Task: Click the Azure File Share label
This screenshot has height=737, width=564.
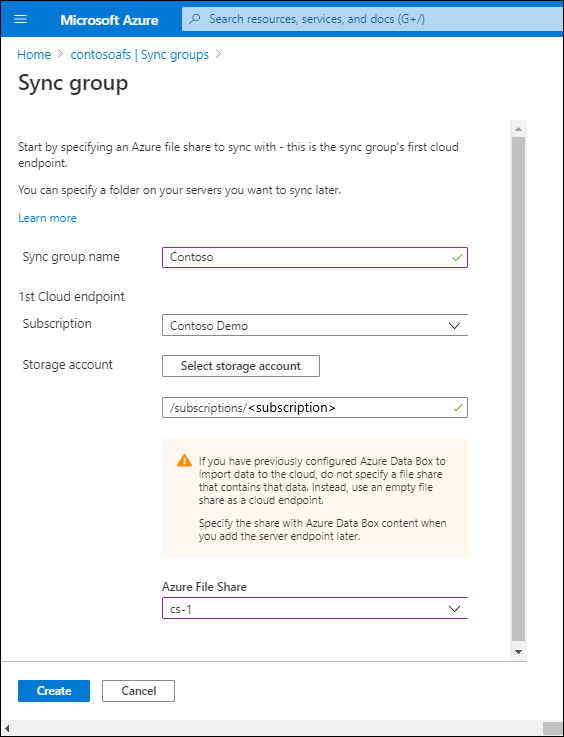Action: 204,587
